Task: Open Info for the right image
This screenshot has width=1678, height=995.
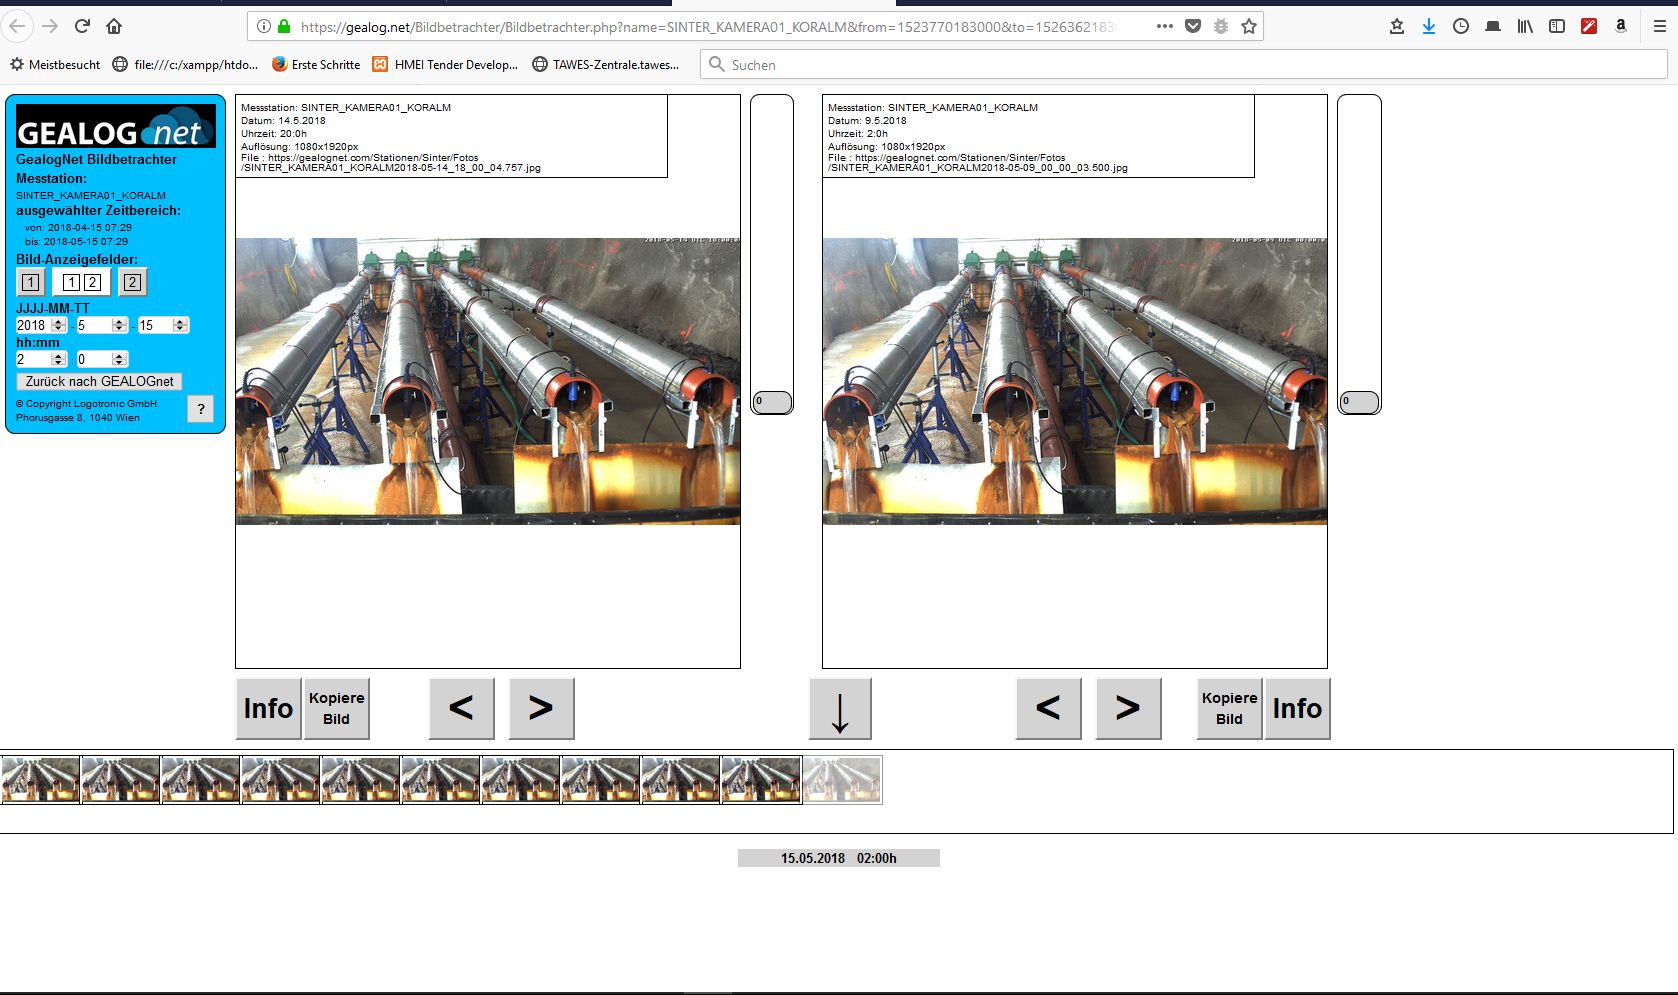Action: pyautogui.click(x=1297, y=708)
